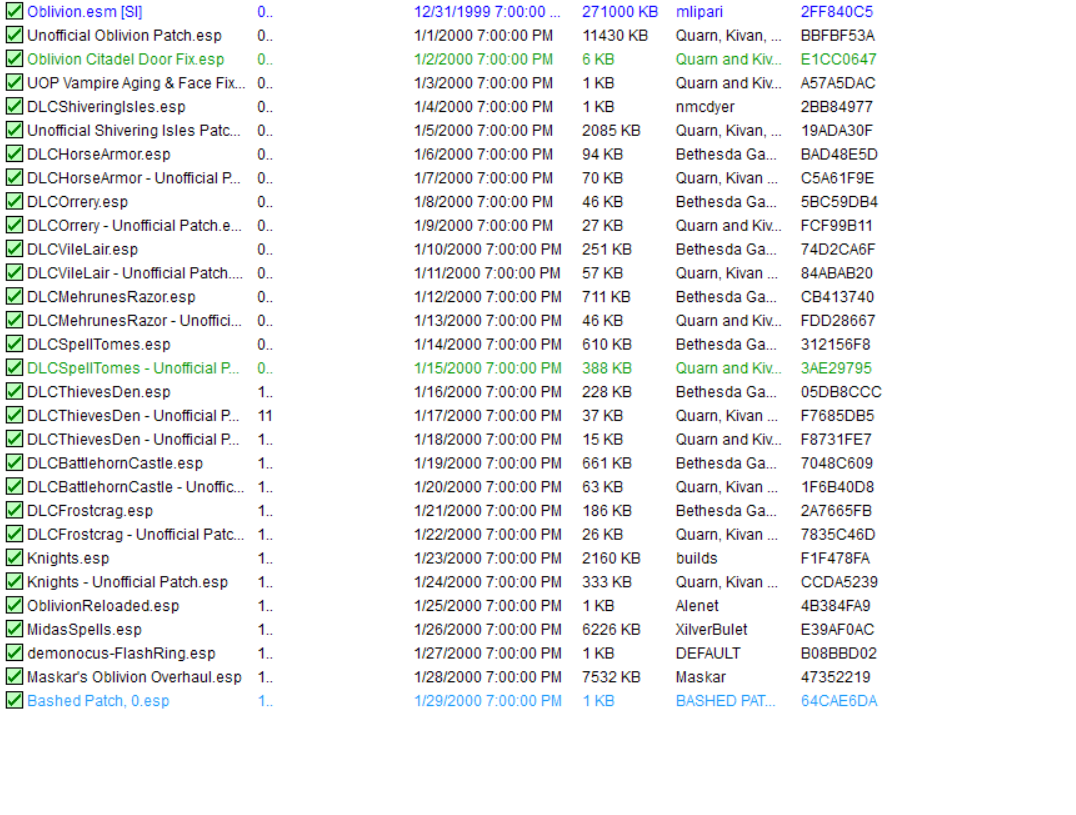Uncheck the DLCSpellTomes.esp checkbox
Screen dimensions: 1076x815
point(14,344)
